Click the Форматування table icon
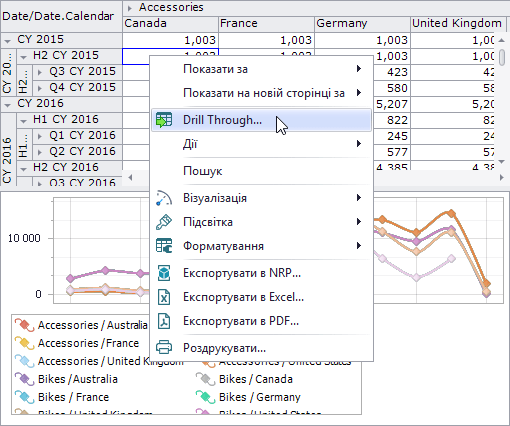This screenshot has width=510, height=426. (164, 246)
